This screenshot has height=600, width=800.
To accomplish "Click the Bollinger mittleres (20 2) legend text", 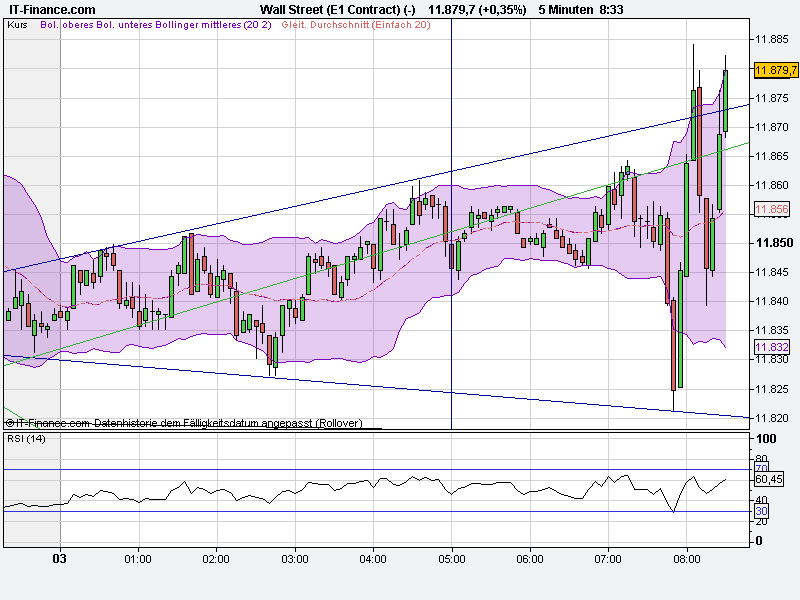I will tap(213, 24).
